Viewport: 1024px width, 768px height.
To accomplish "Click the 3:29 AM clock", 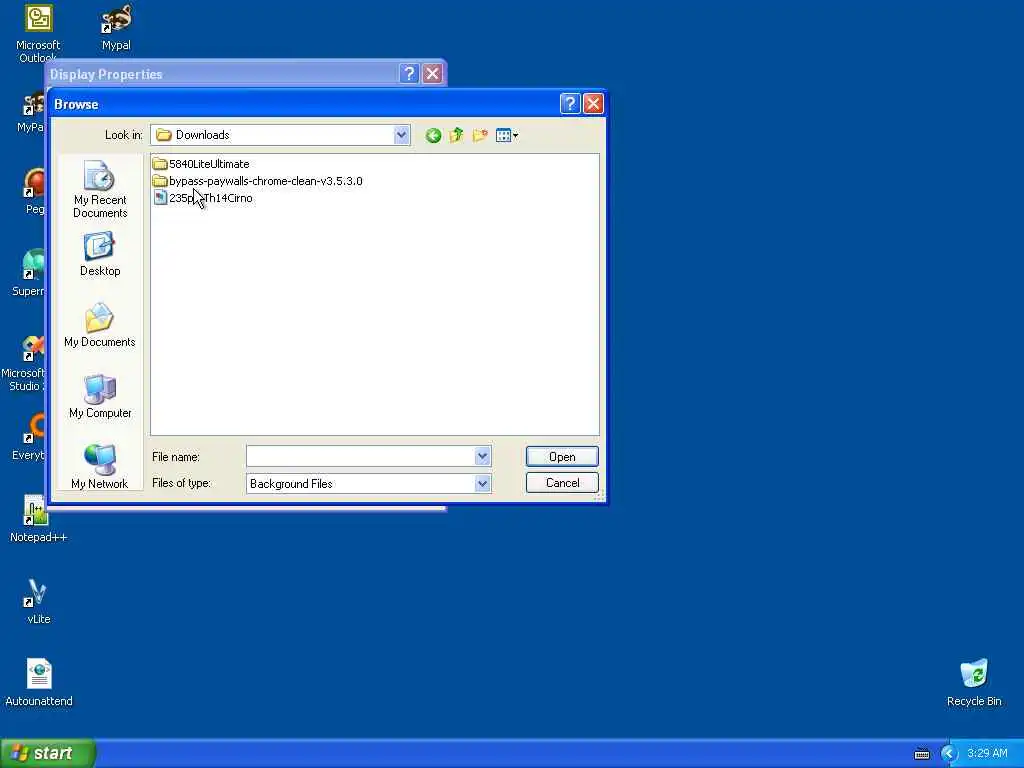I will click(x=987, y=753).
